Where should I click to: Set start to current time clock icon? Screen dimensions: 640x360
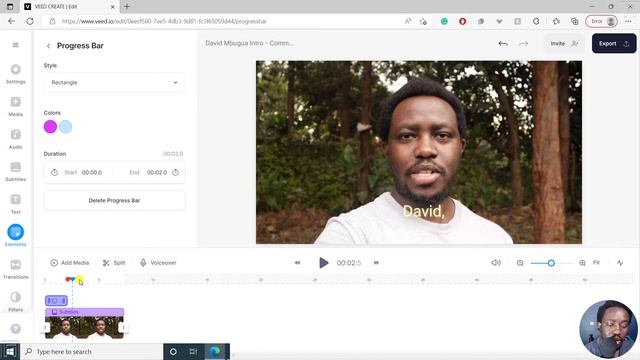[x=54, y=173]
